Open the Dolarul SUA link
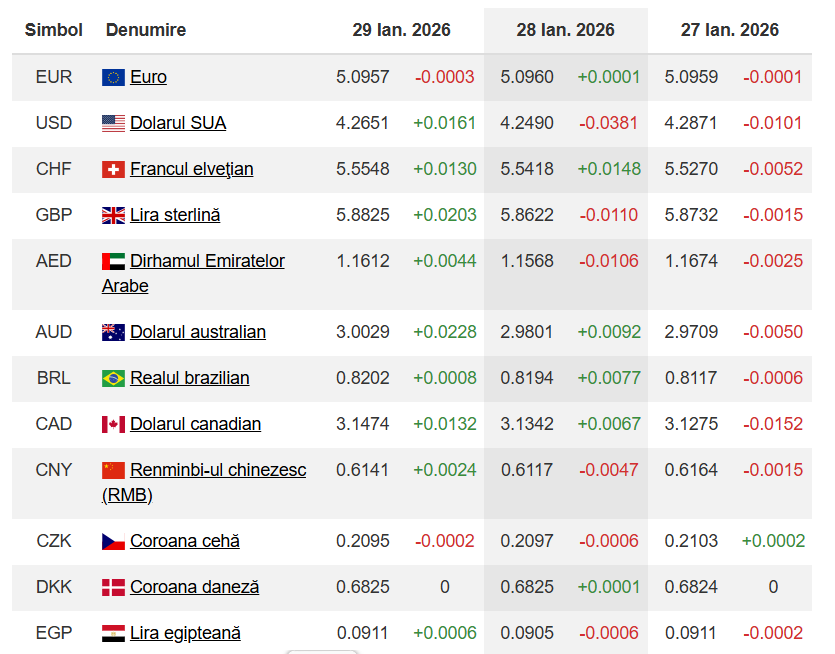The image size is (835, 654). pyautogui.click(x=178, y=123)
